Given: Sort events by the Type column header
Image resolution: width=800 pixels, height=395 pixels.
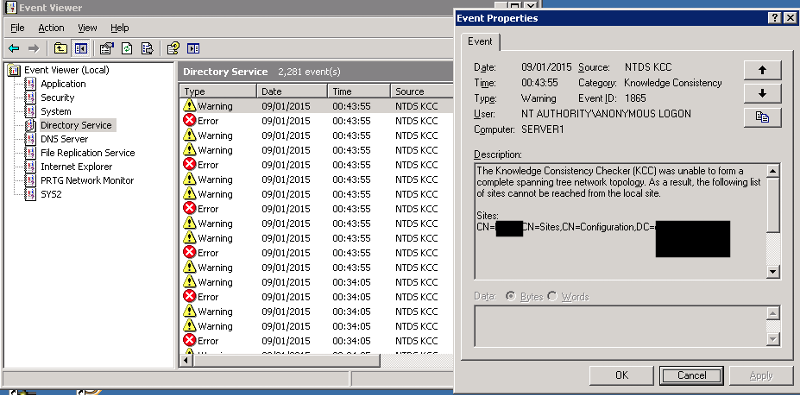Looking at the screenshot, I should tap(218, 91).
